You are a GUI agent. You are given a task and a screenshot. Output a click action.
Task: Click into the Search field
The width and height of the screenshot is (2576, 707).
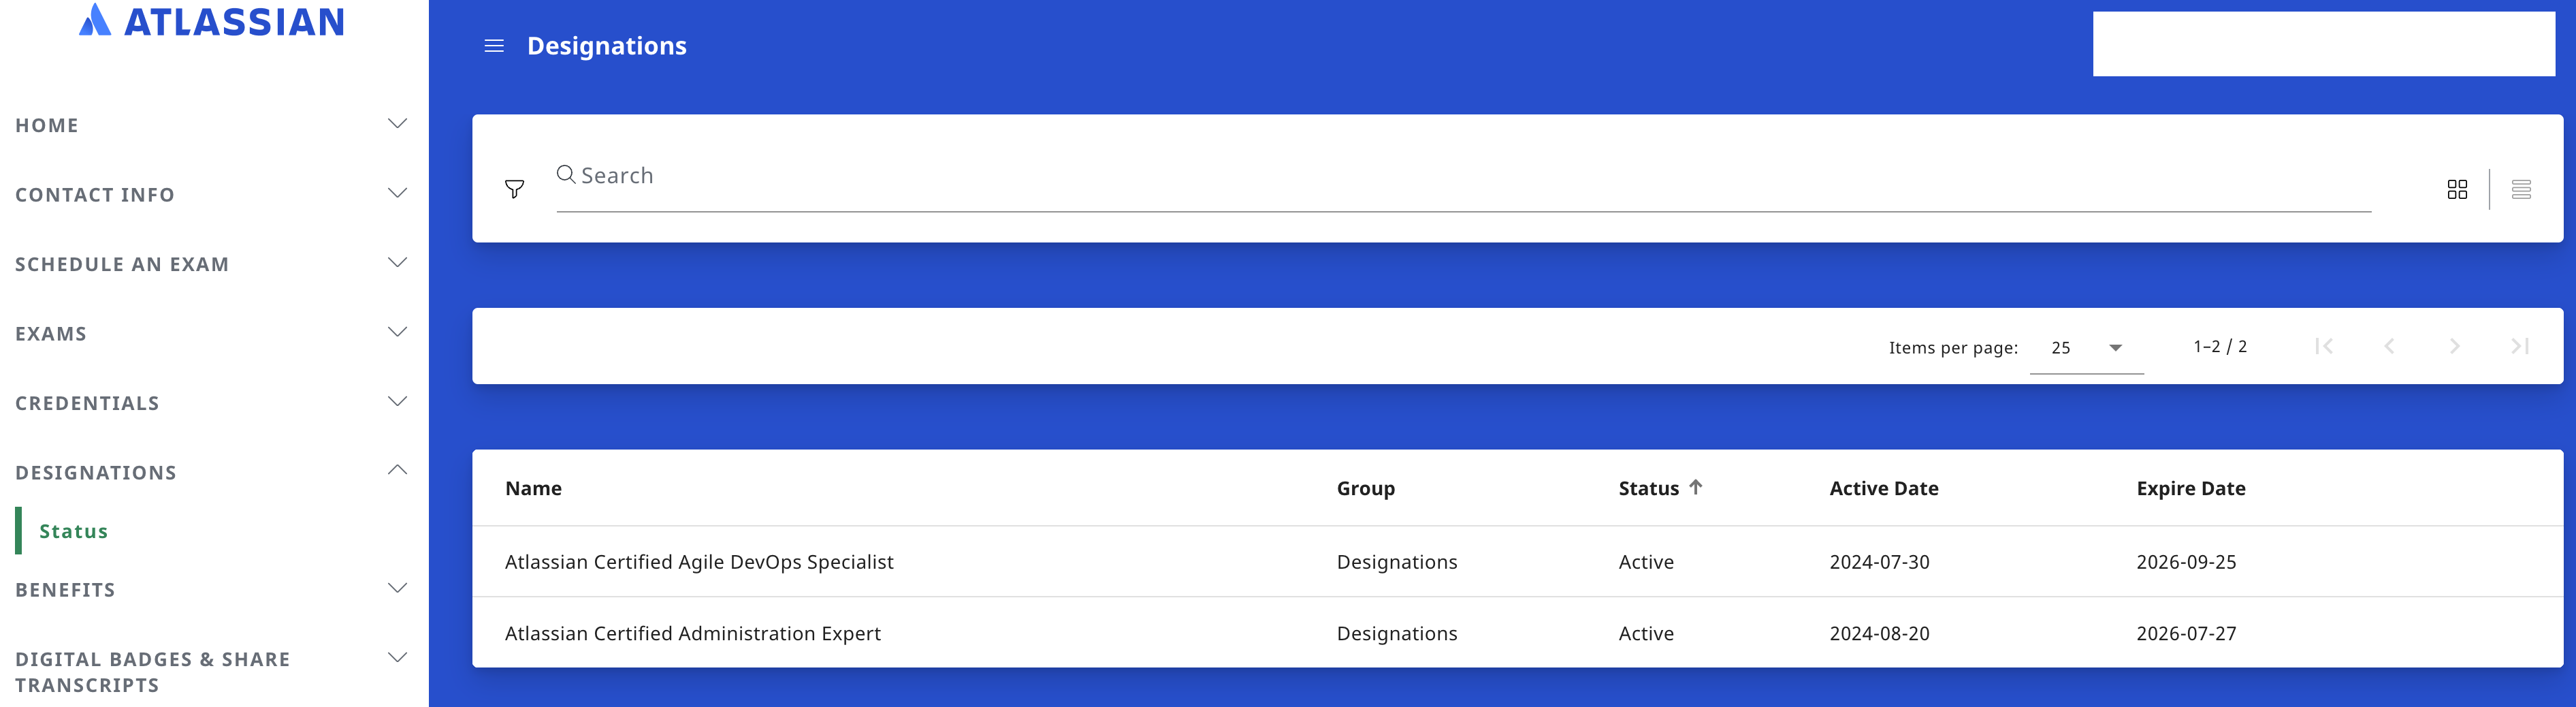click(1463, 176)
